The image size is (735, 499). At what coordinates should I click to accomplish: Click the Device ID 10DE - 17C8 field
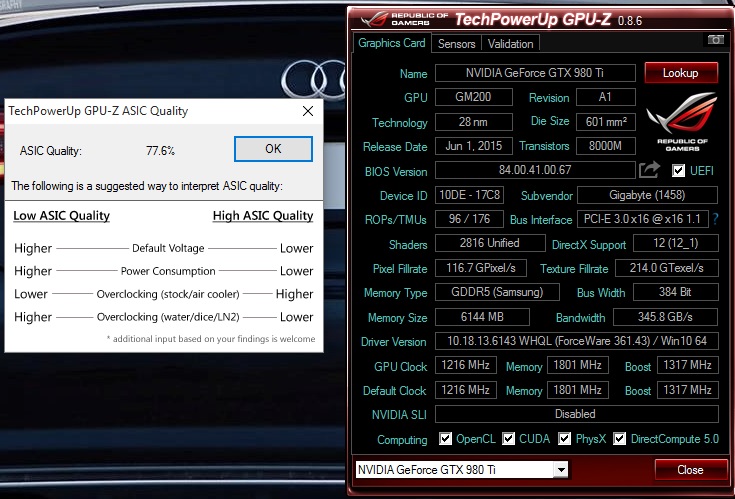[470, 195]
